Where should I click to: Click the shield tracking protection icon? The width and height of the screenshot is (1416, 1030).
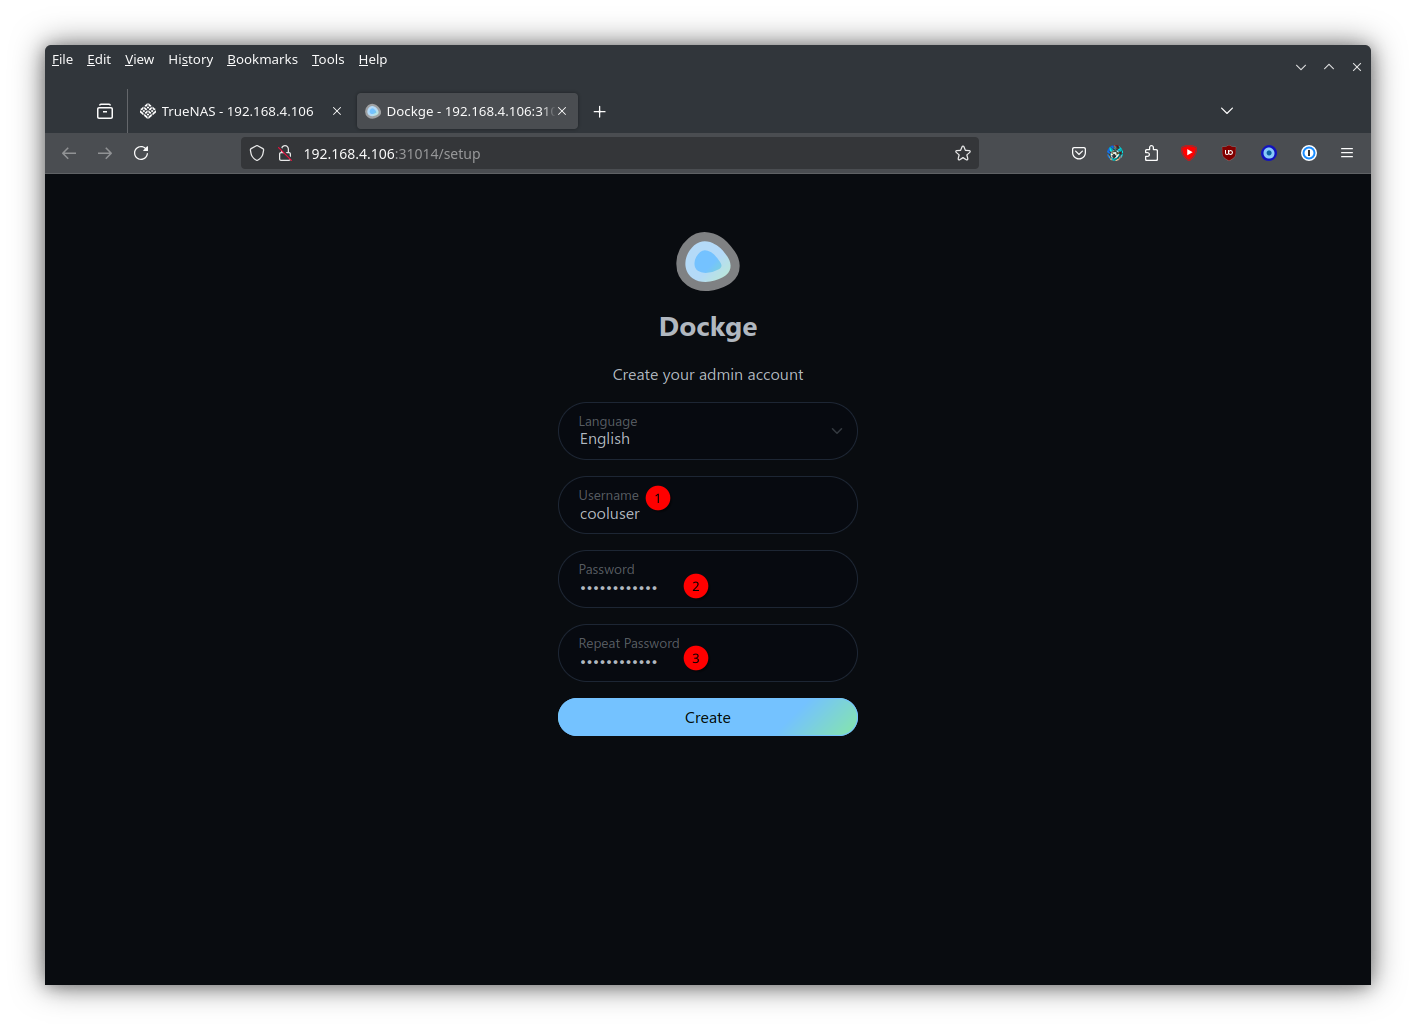pyautogui.click(x=257, y=153)
